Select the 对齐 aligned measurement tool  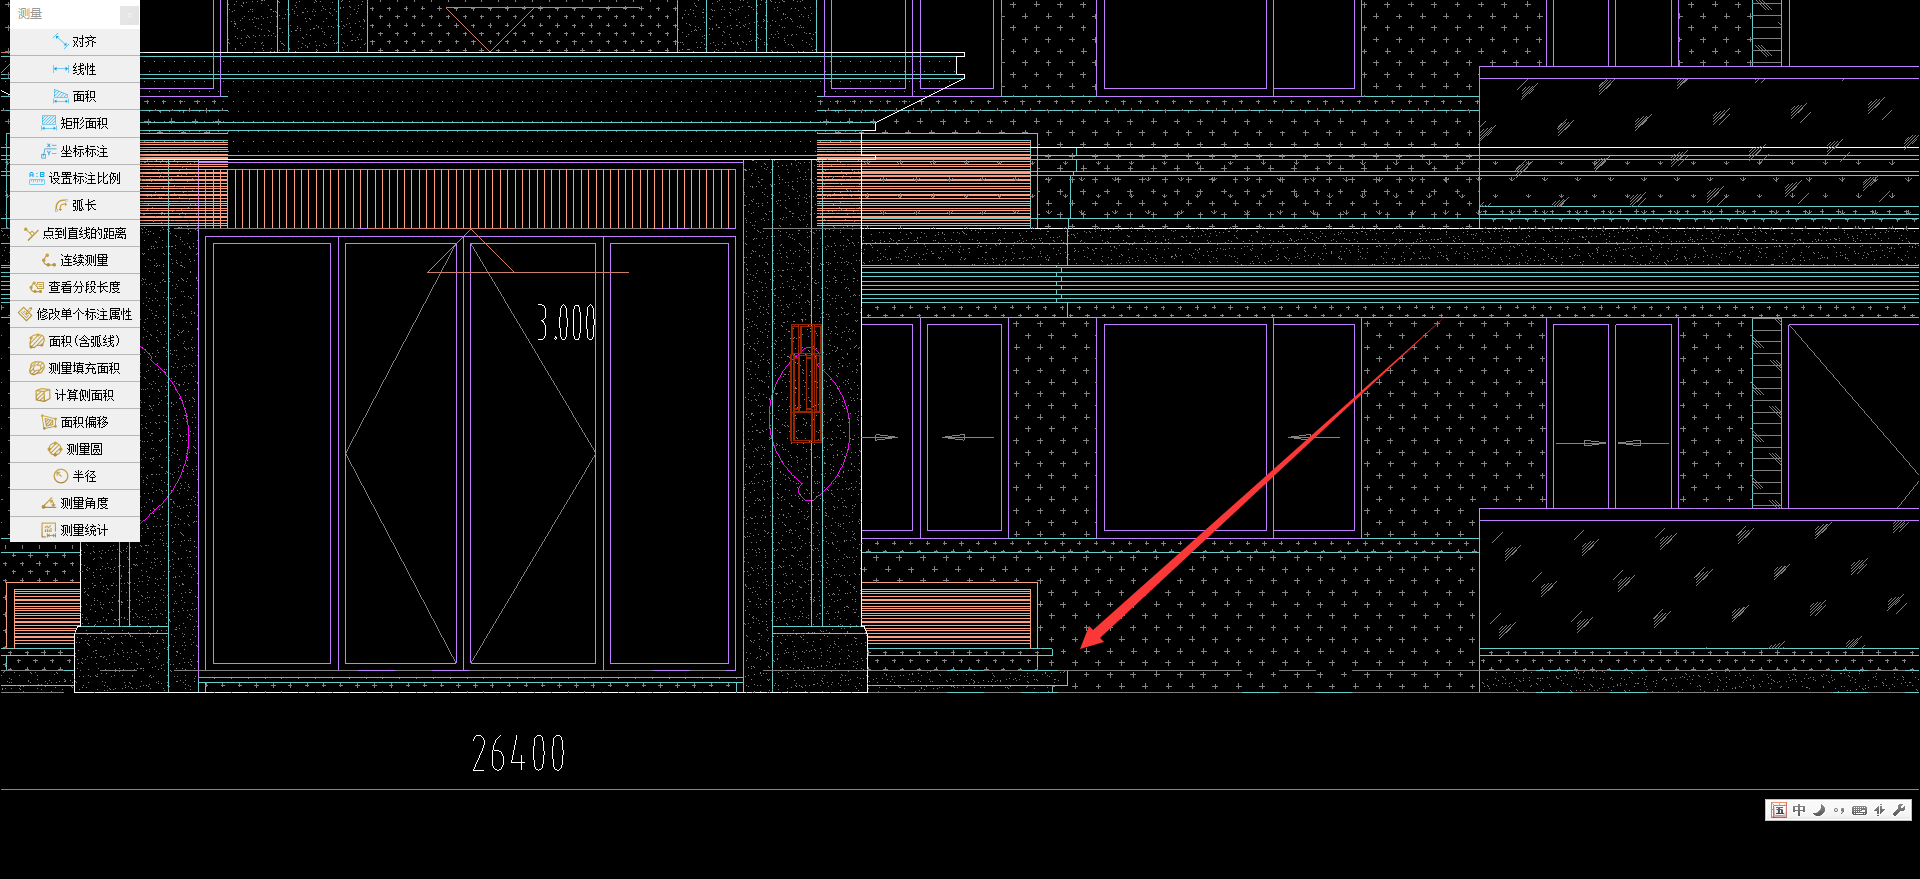tap(75, 42)
